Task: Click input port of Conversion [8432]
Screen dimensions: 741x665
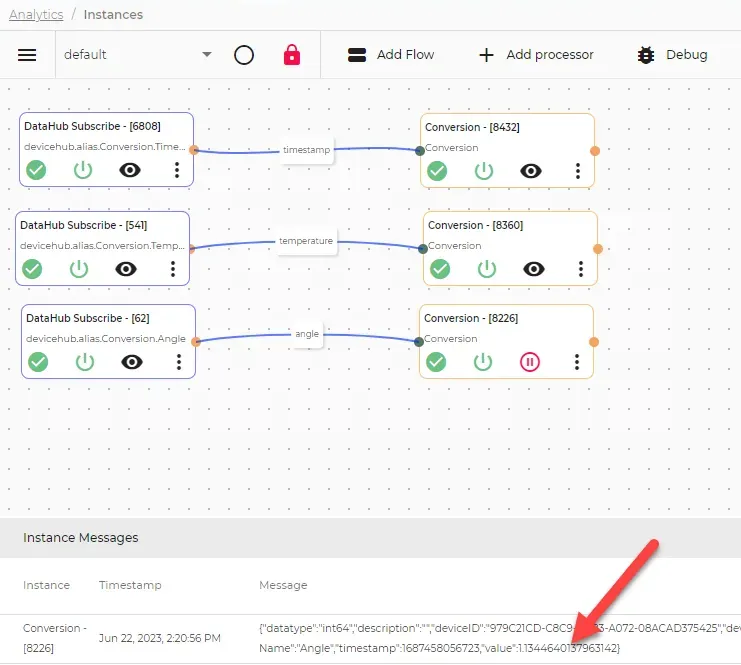Action: point(420,151)
